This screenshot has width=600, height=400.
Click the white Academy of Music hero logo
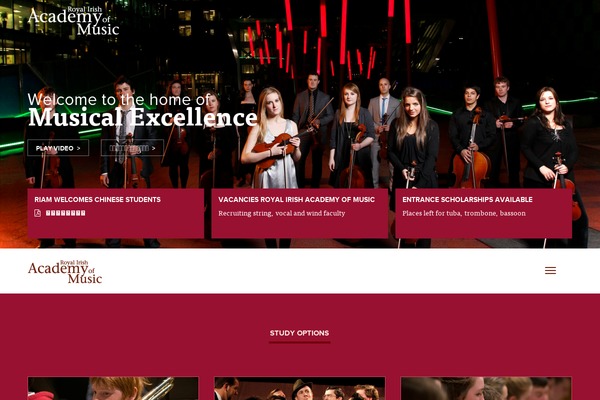[x=73, y=21]
